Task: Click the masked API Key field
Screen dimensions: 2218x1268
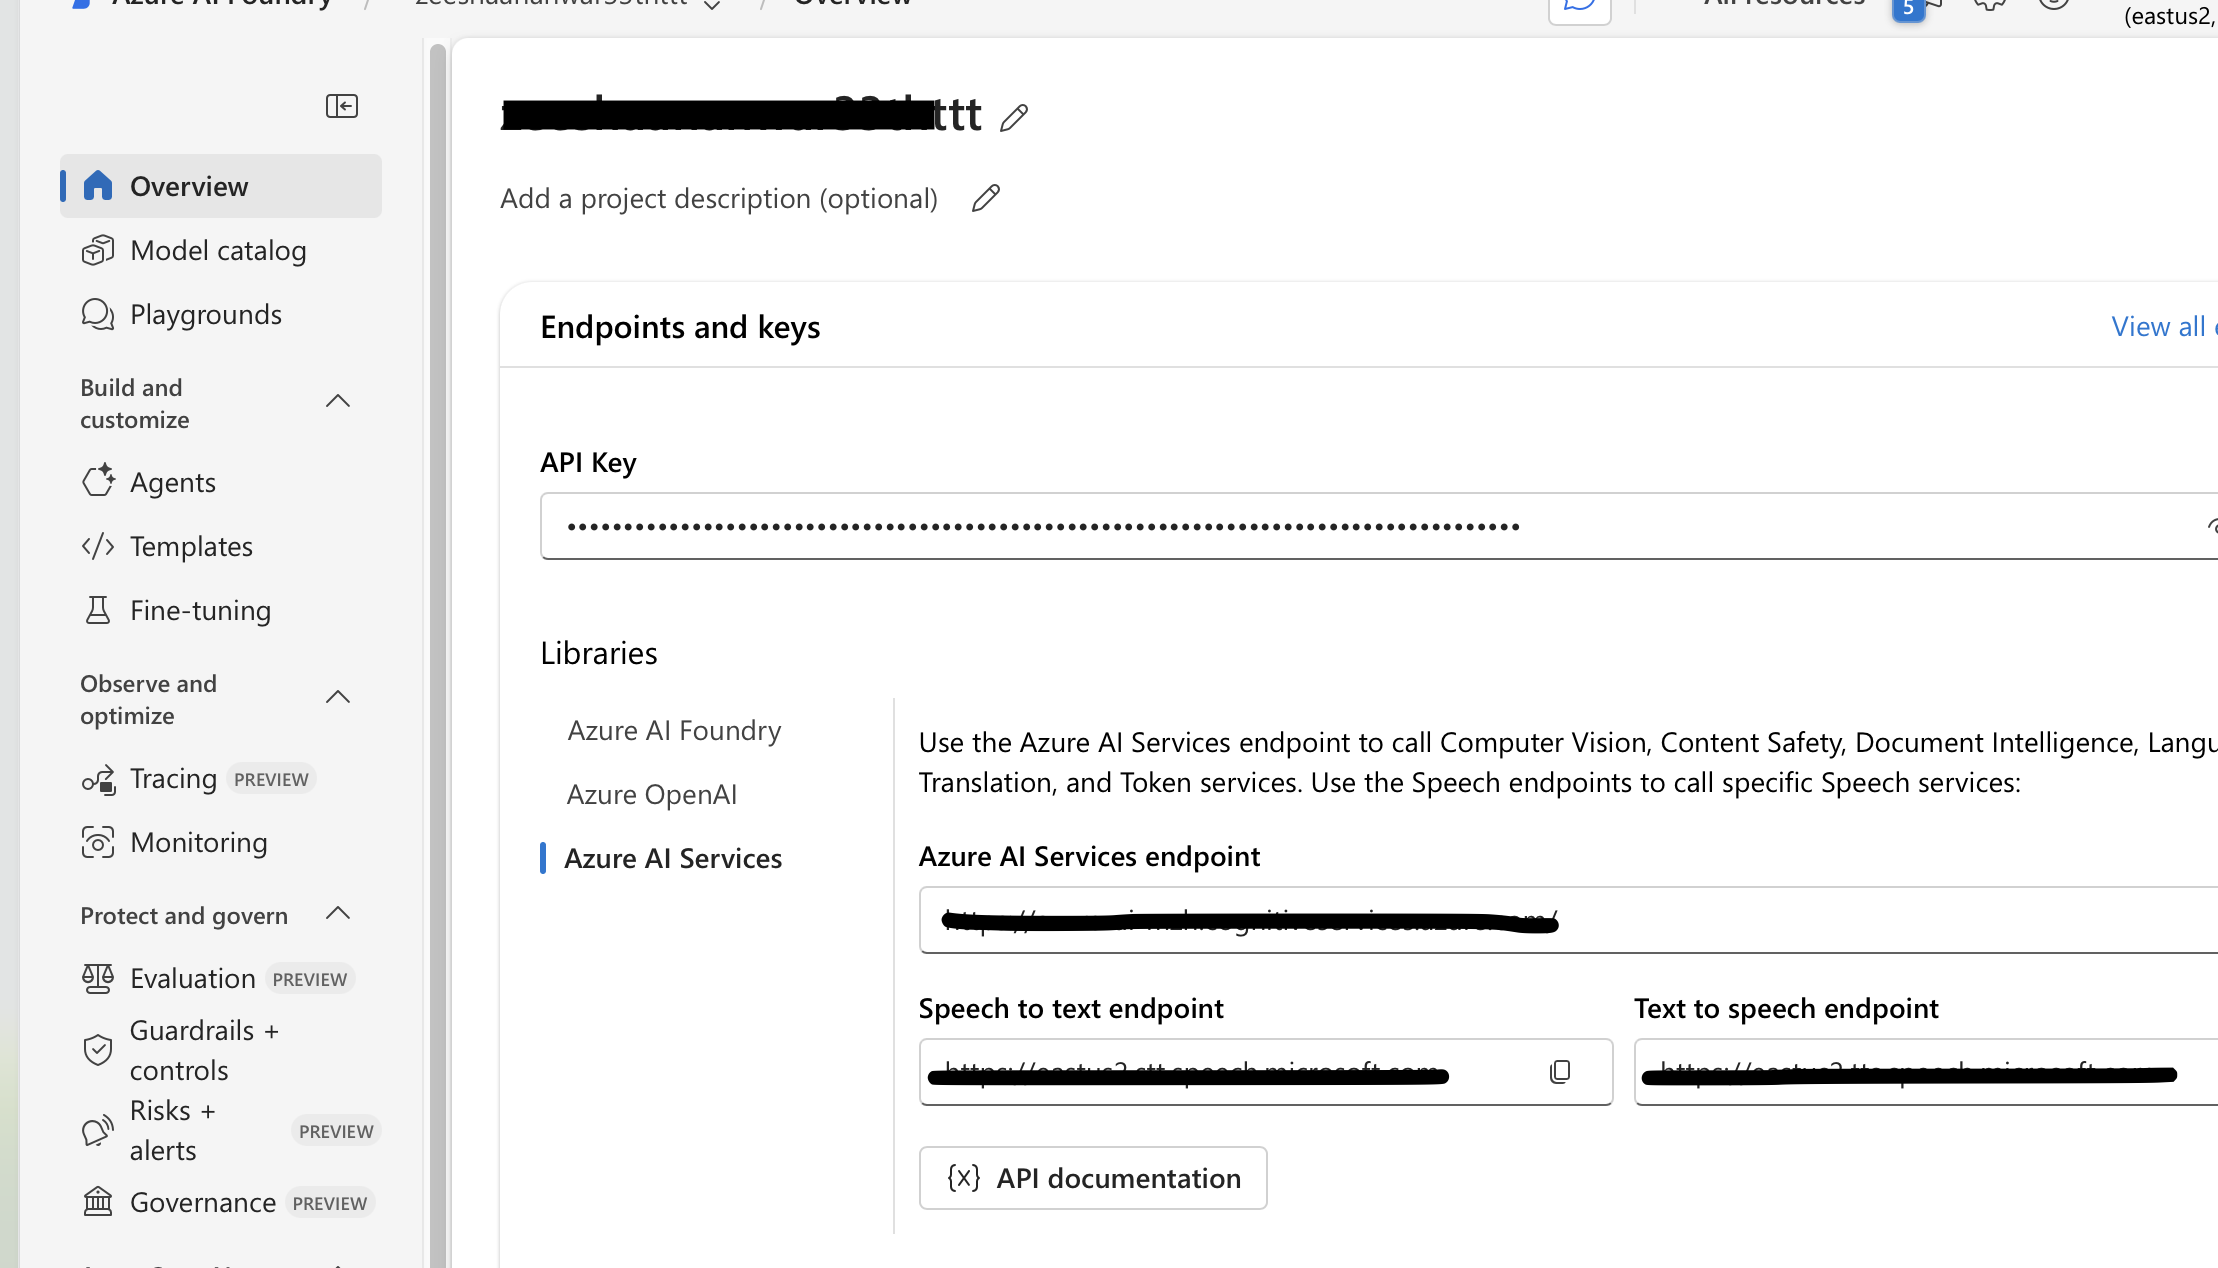Action: [1379, 526]
